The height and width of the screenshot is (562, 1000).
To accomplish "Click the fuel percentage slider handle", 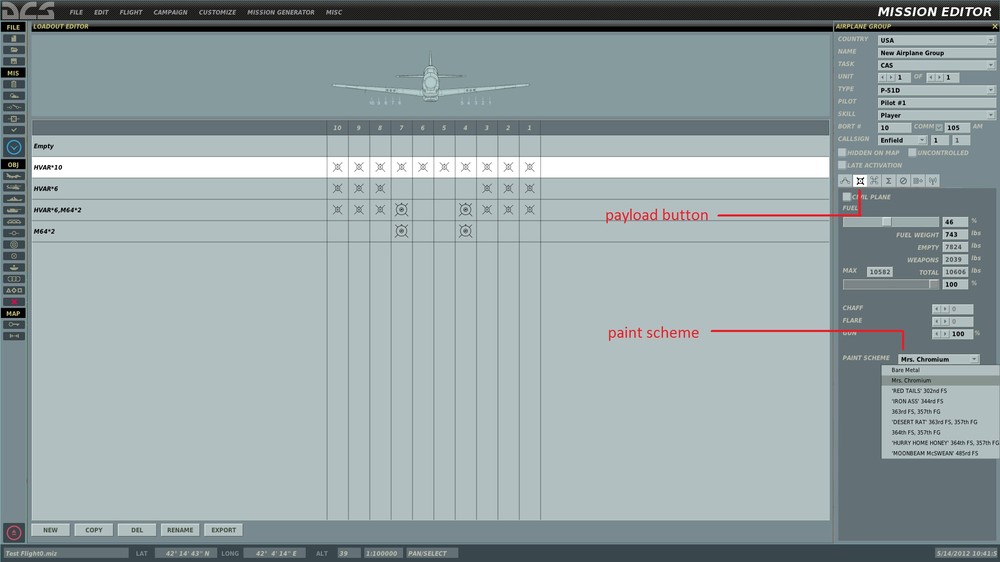I will (x=886, y=221).
